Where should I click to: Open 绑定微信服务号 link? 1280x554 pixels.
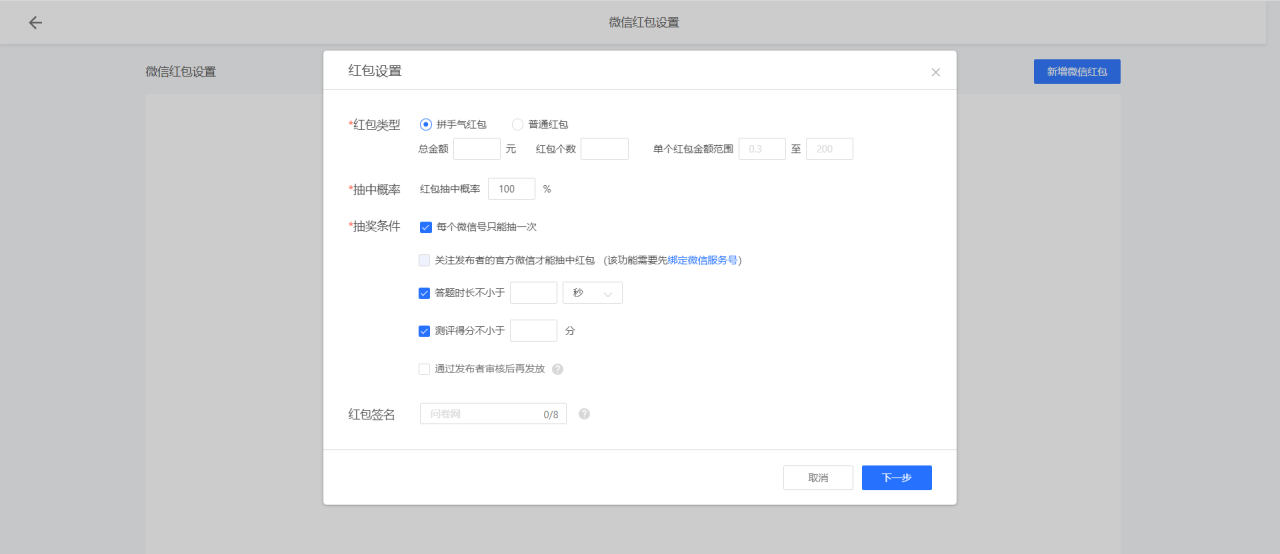pos(703,260)
